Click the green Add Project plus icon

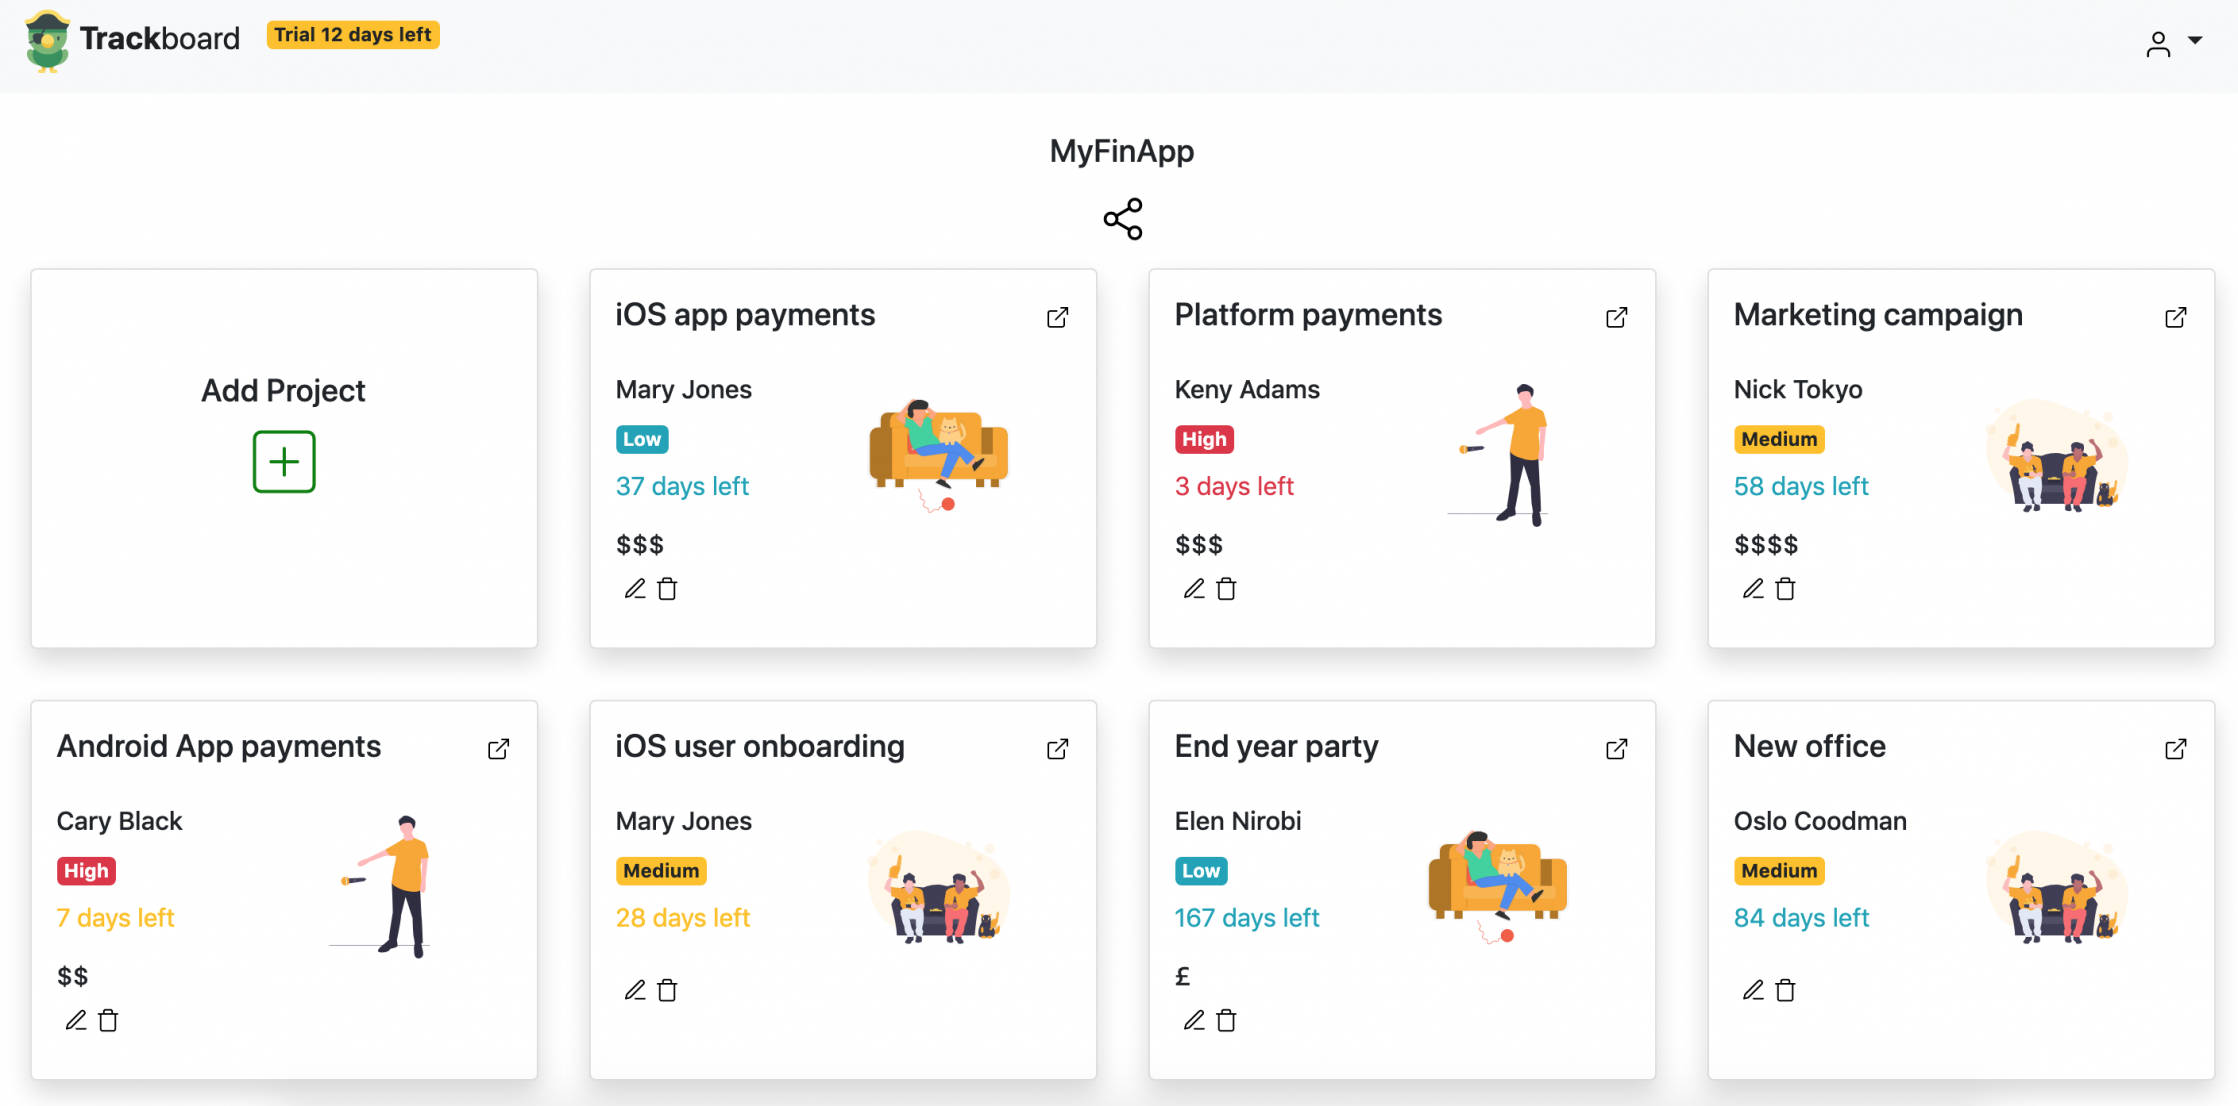point(284,462)
